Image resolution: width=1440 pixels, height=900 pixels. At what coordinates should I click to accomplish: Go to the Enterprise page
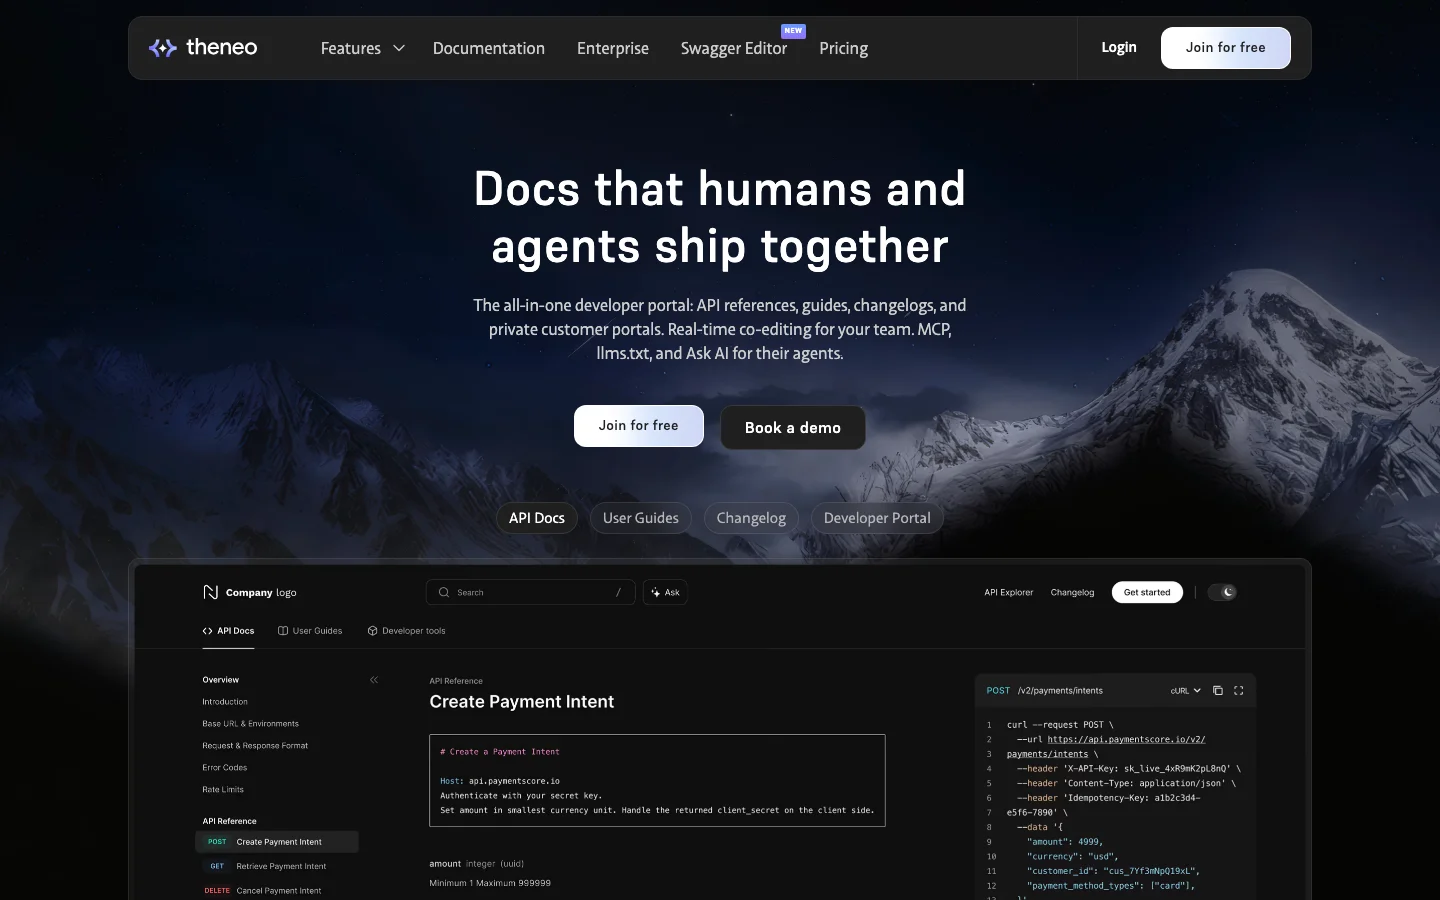[613, 48]
